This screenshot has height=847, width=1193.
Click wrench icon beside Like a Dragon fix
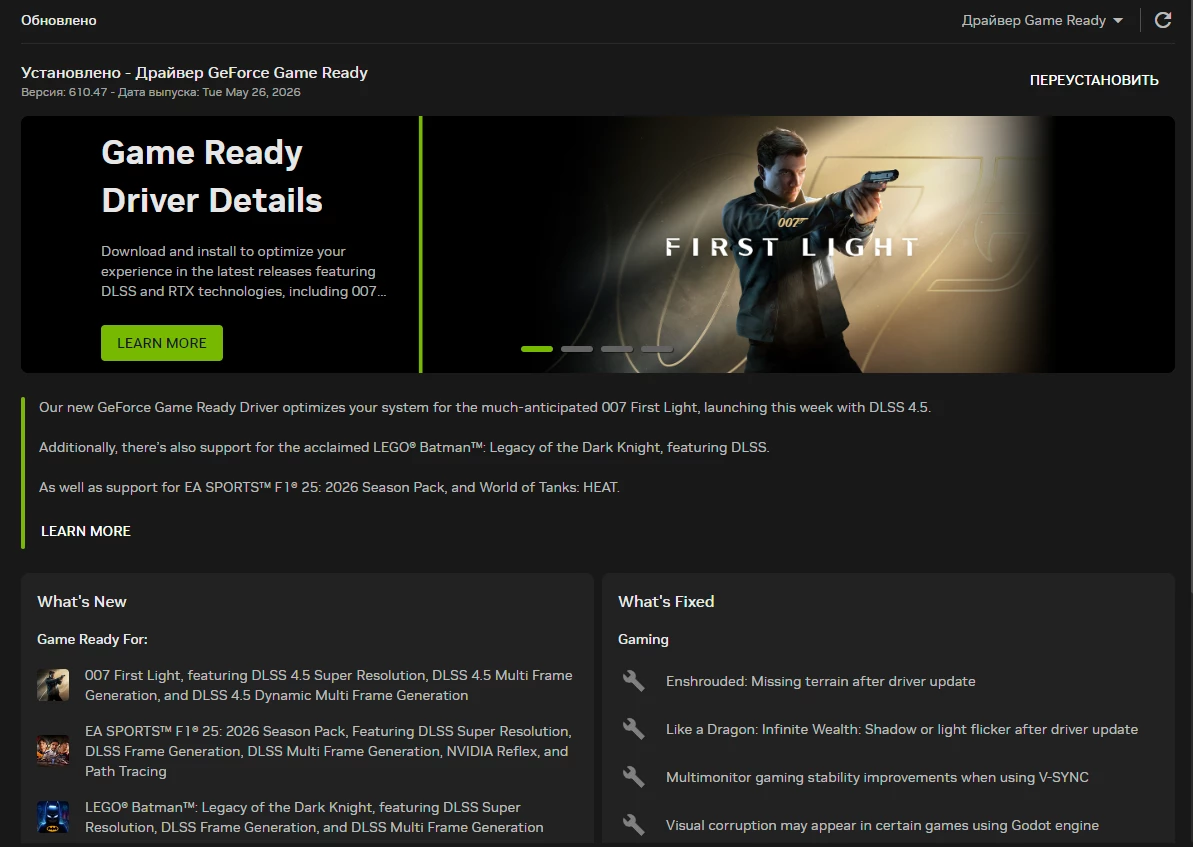click(x=633, y=728)
